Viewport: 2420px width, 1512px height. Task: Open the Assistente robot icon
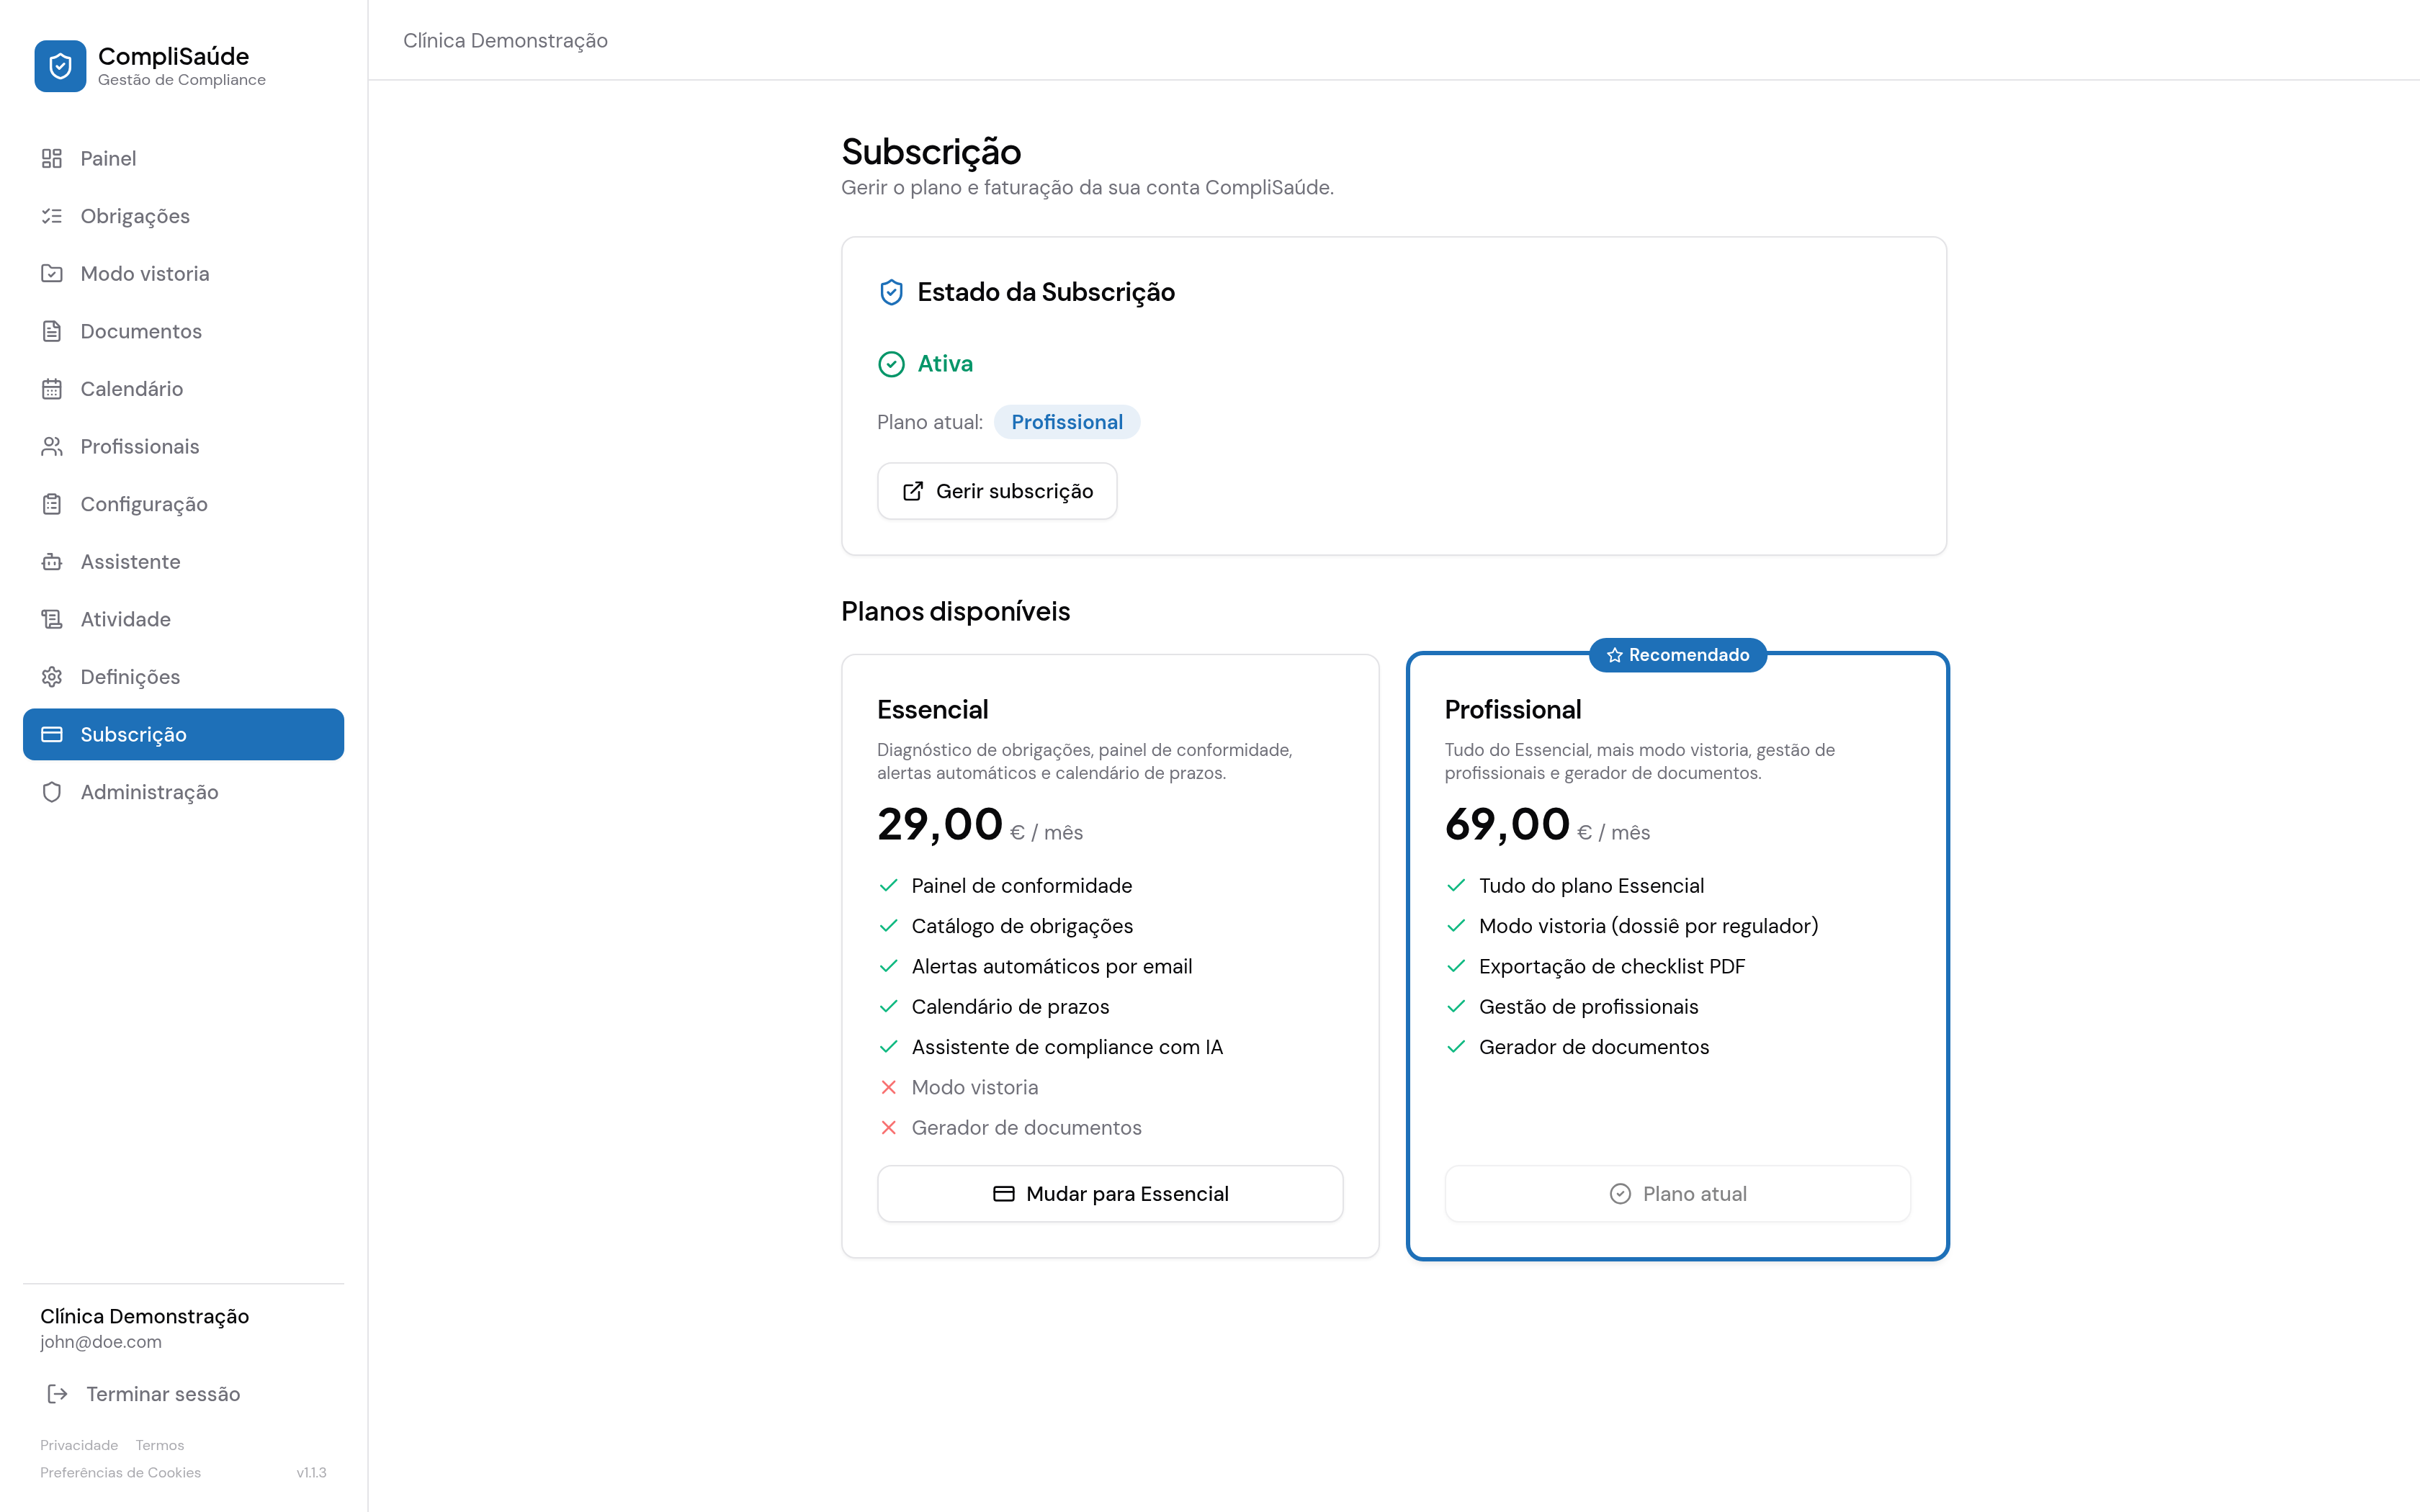point(52,562)
